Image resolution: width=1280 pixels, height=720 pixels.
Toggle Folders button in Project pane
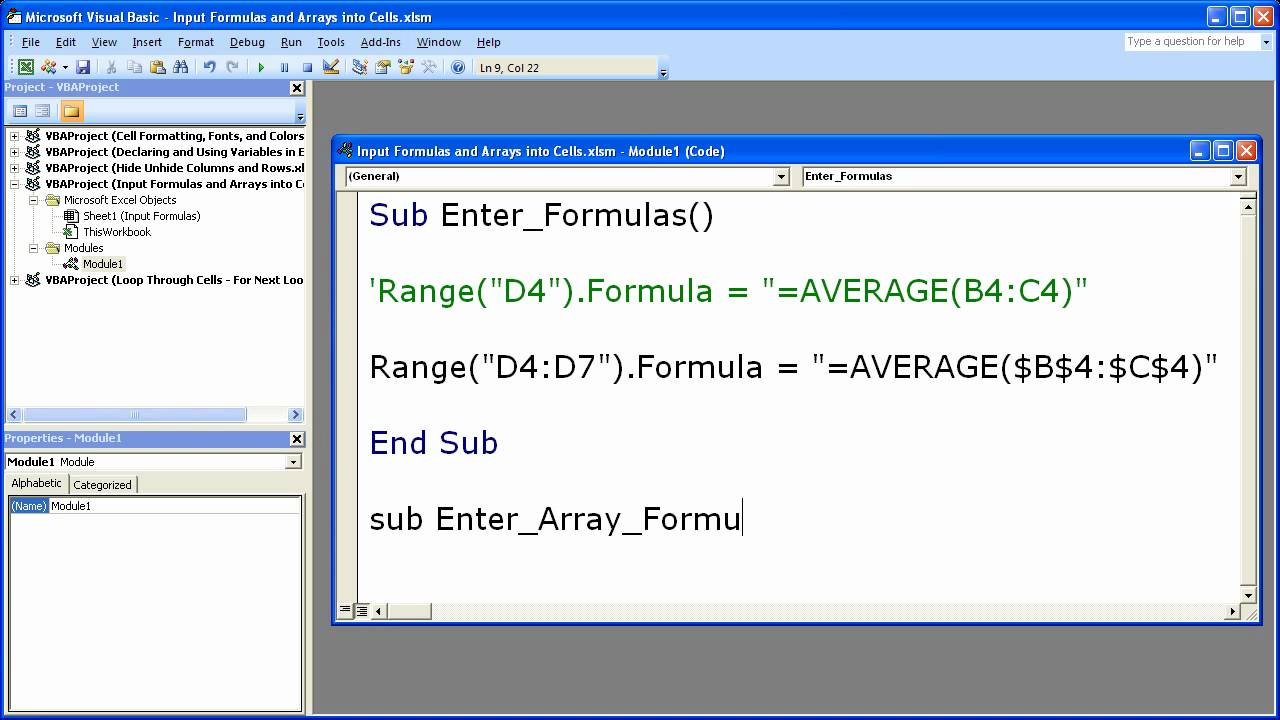coord(72,111)
